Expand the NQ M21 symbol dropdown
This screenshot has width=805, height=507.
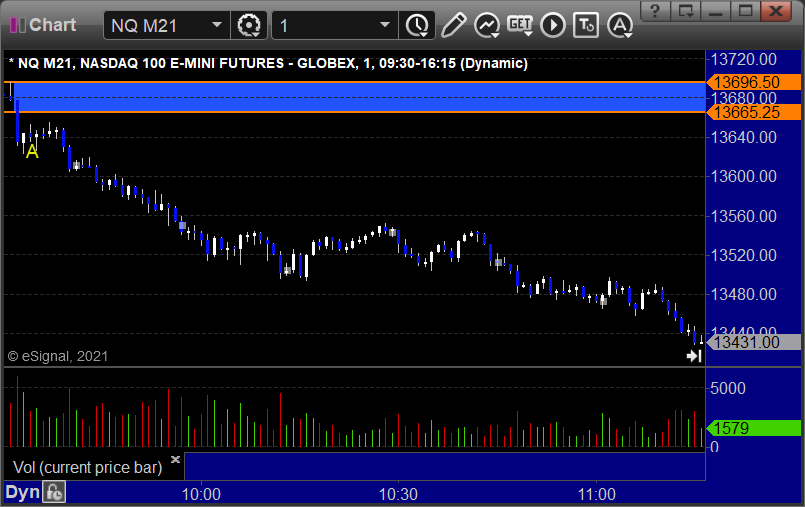217,25
